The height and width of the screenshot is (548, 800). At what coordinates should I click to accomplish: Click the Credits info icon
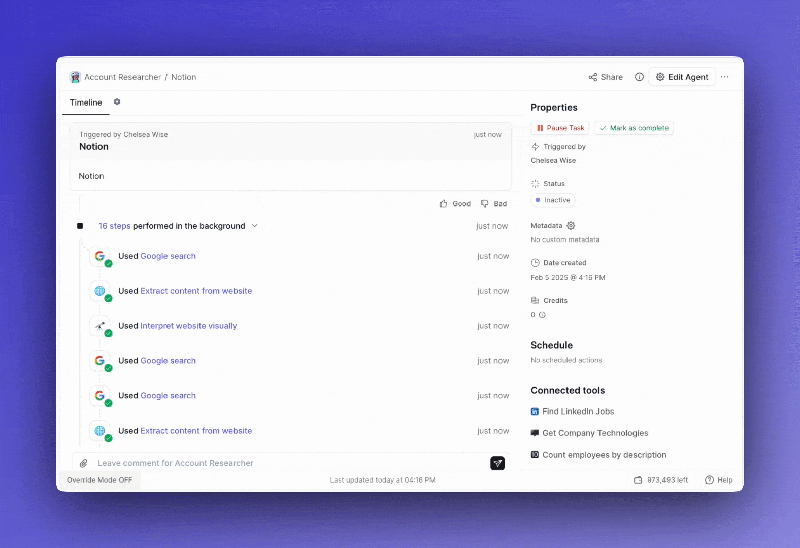tap(542, 314)
